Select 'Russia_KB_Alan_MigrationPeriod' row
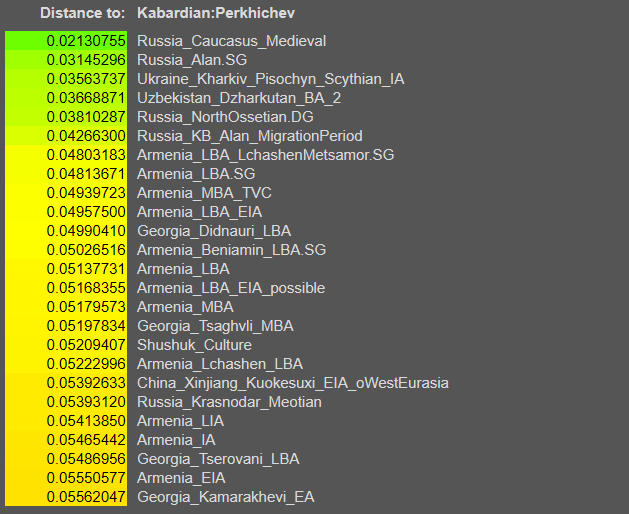629x514 pixels. (x=250, y=136)
